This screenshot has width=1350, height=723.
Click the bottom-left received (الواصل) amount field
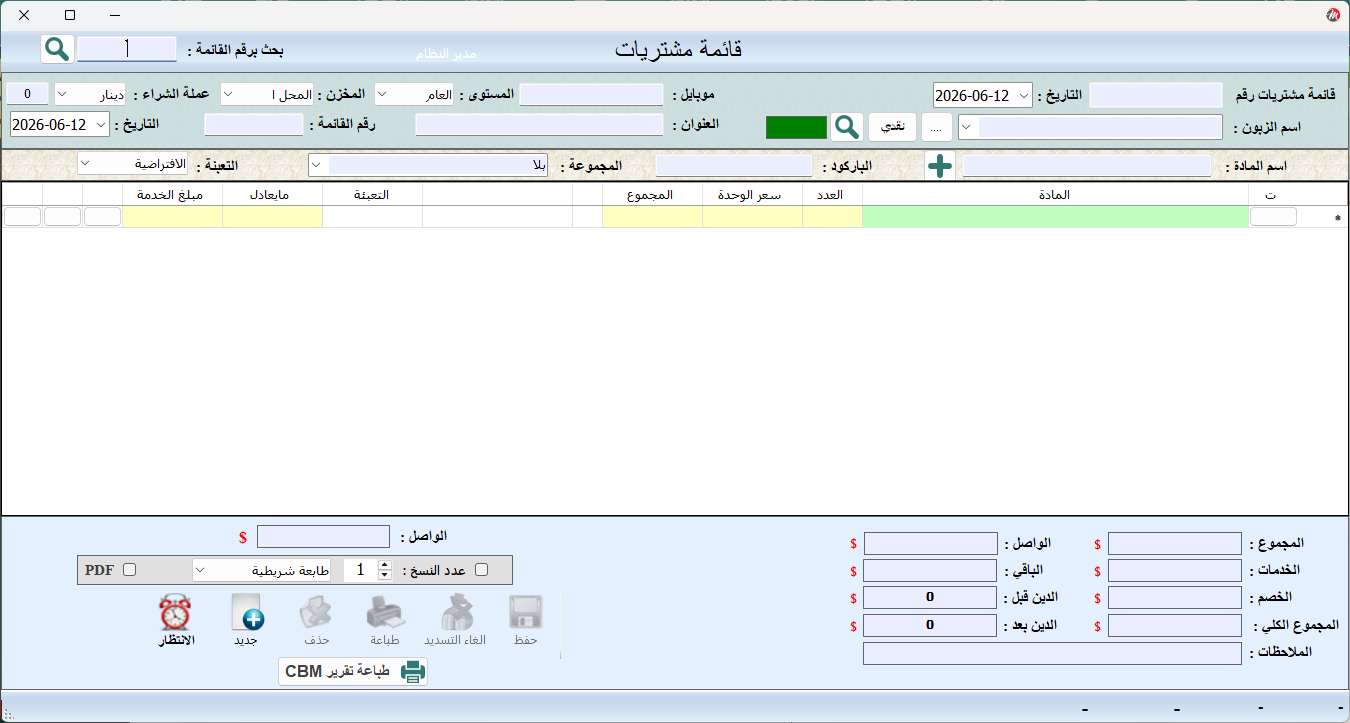323,537
